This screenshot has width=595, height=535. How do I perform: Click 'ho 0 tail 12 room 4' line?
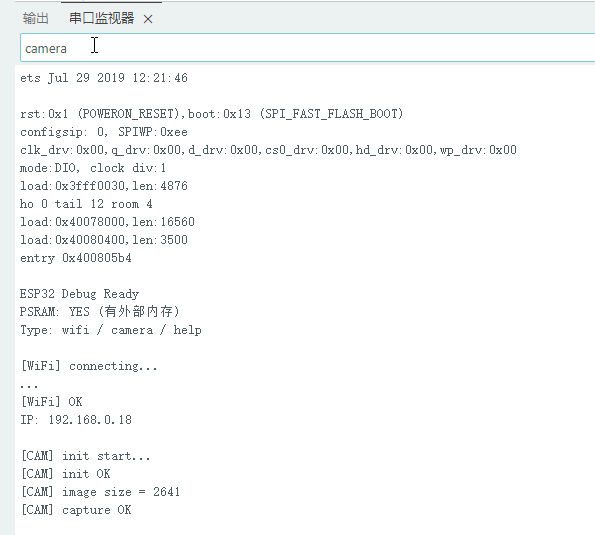86,204
